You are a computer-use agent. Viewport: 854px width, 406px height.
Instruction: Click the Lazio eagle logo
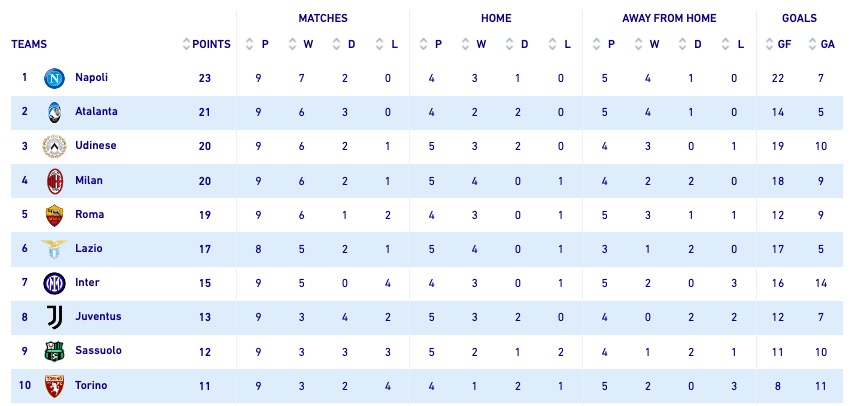click(x=54, y=249)
